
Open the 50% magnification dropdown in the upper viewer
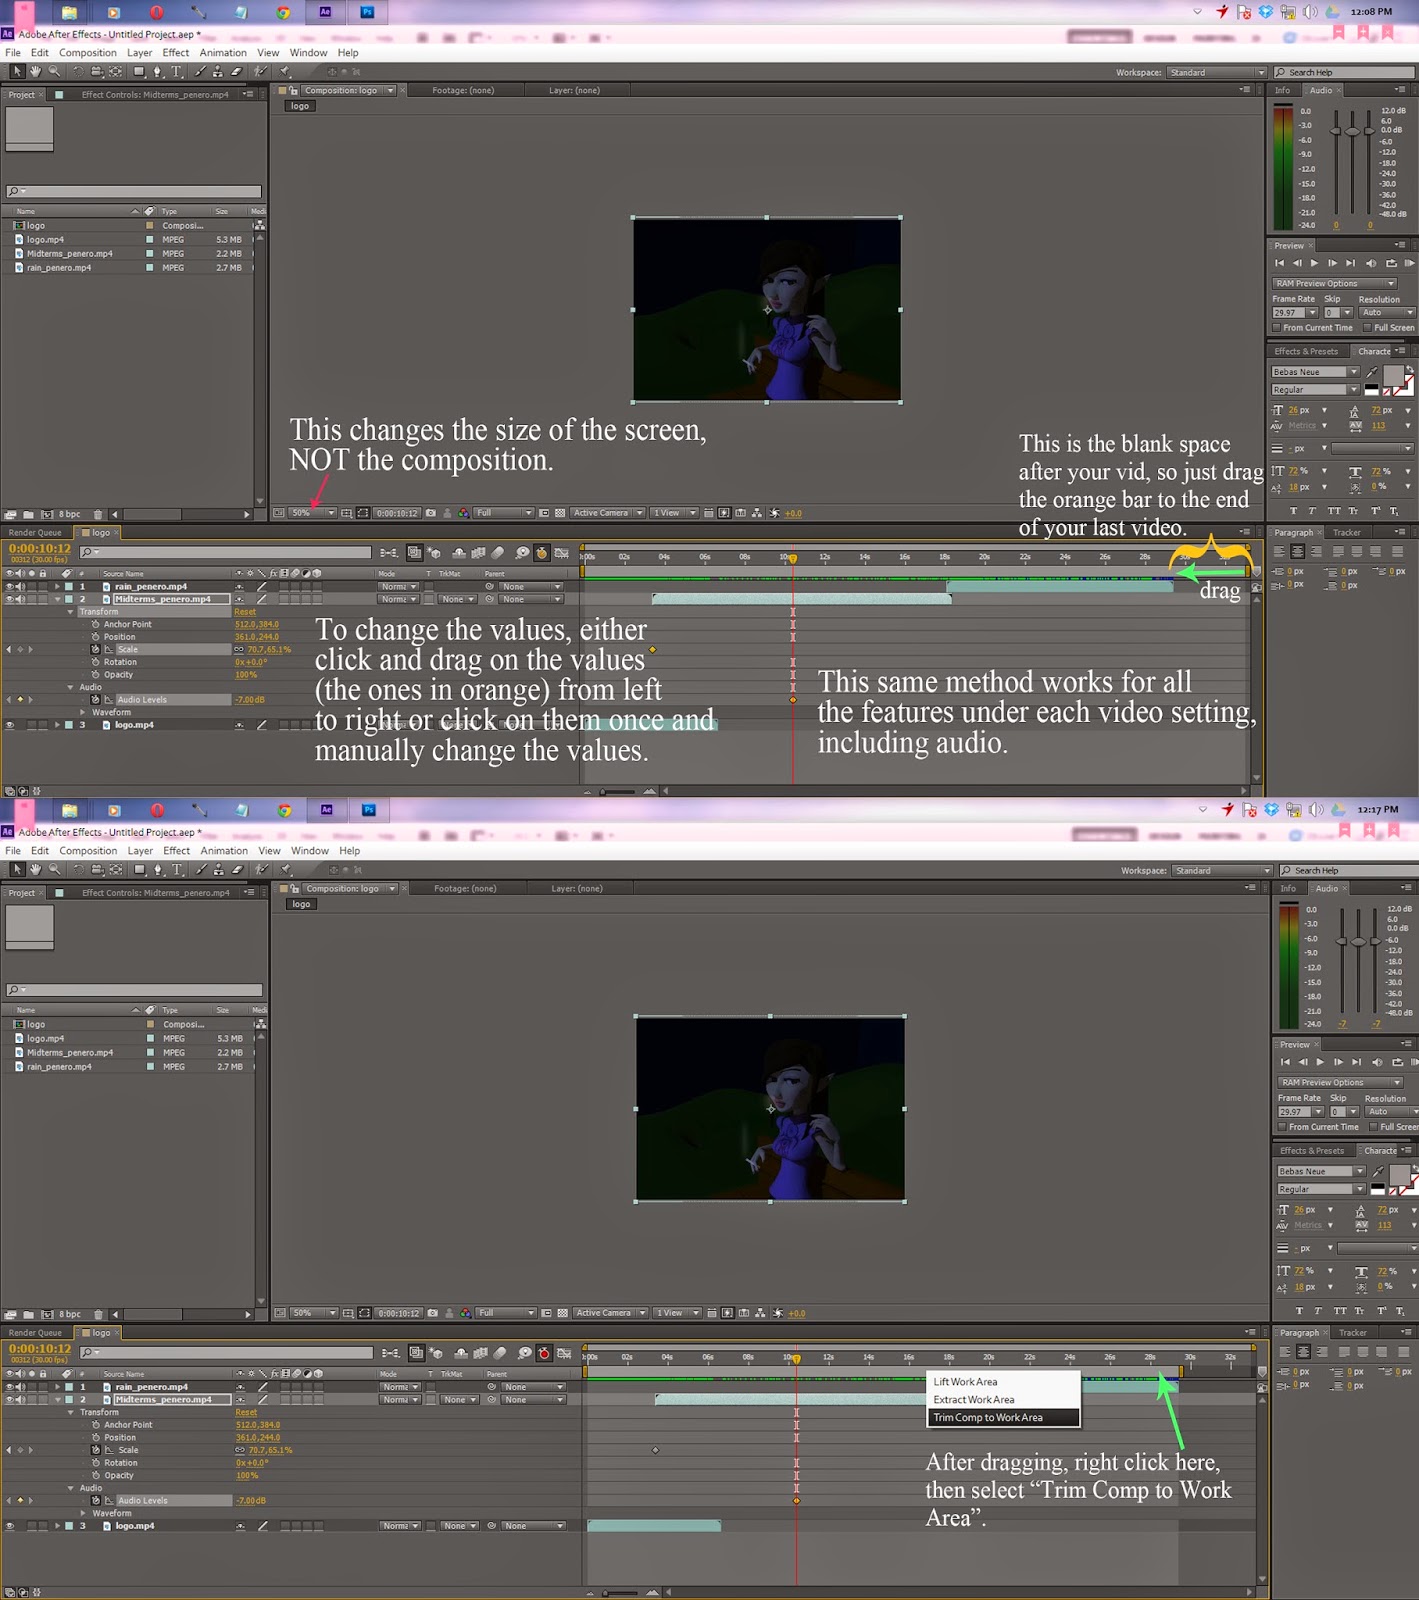(312, 513)
